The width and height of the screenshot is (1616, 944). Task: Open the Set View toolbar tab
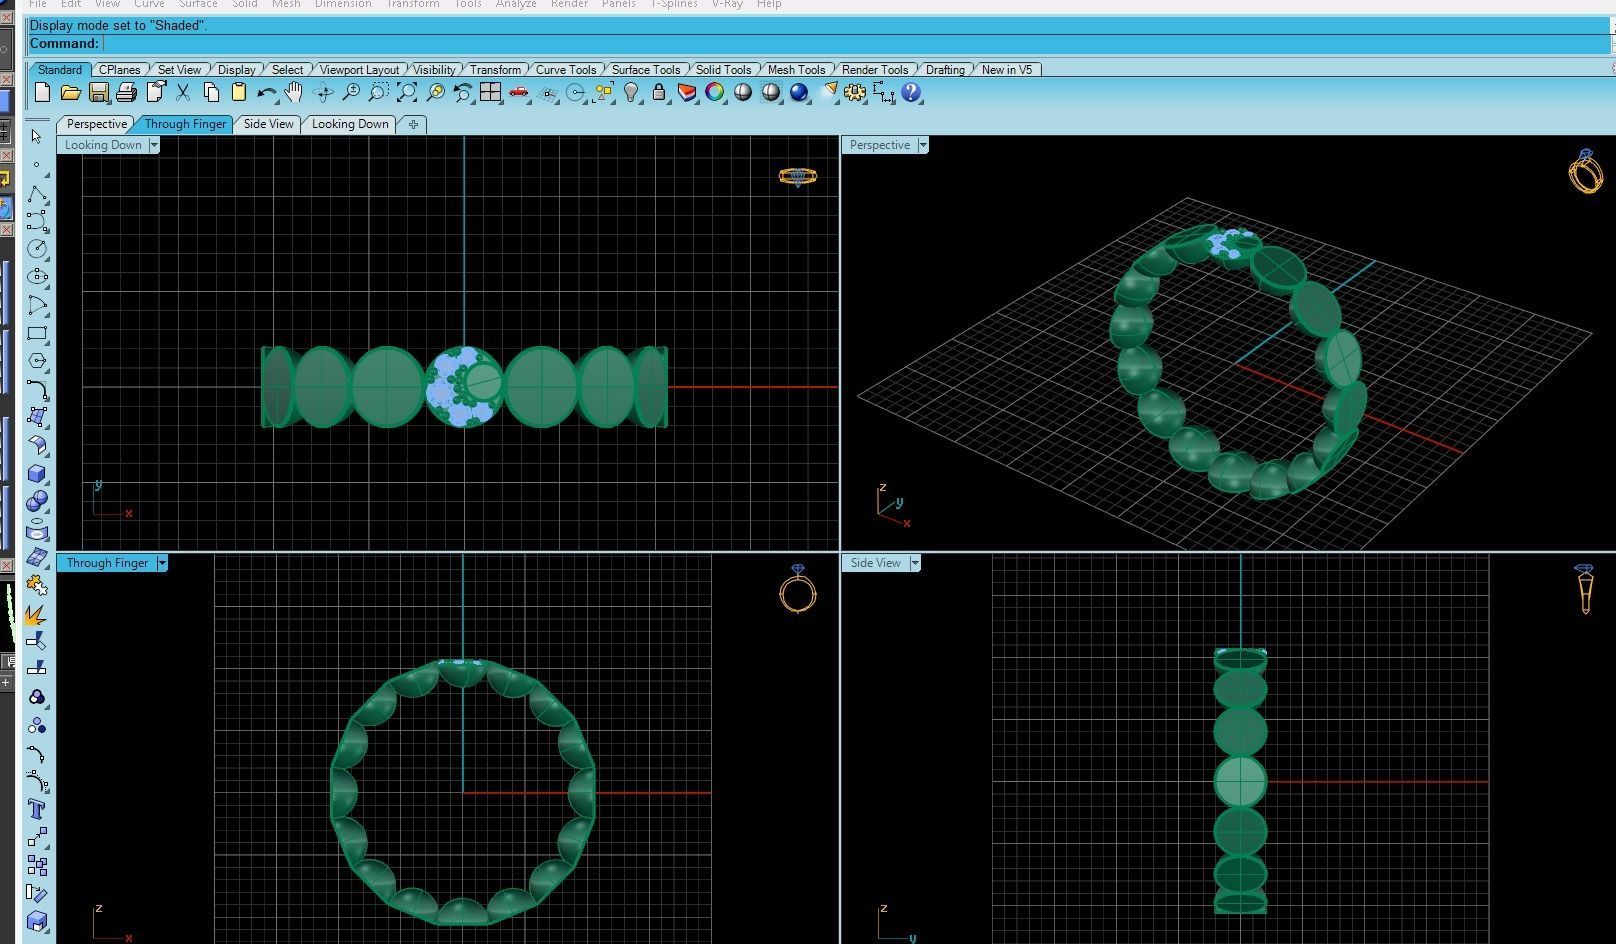point(180,70)
